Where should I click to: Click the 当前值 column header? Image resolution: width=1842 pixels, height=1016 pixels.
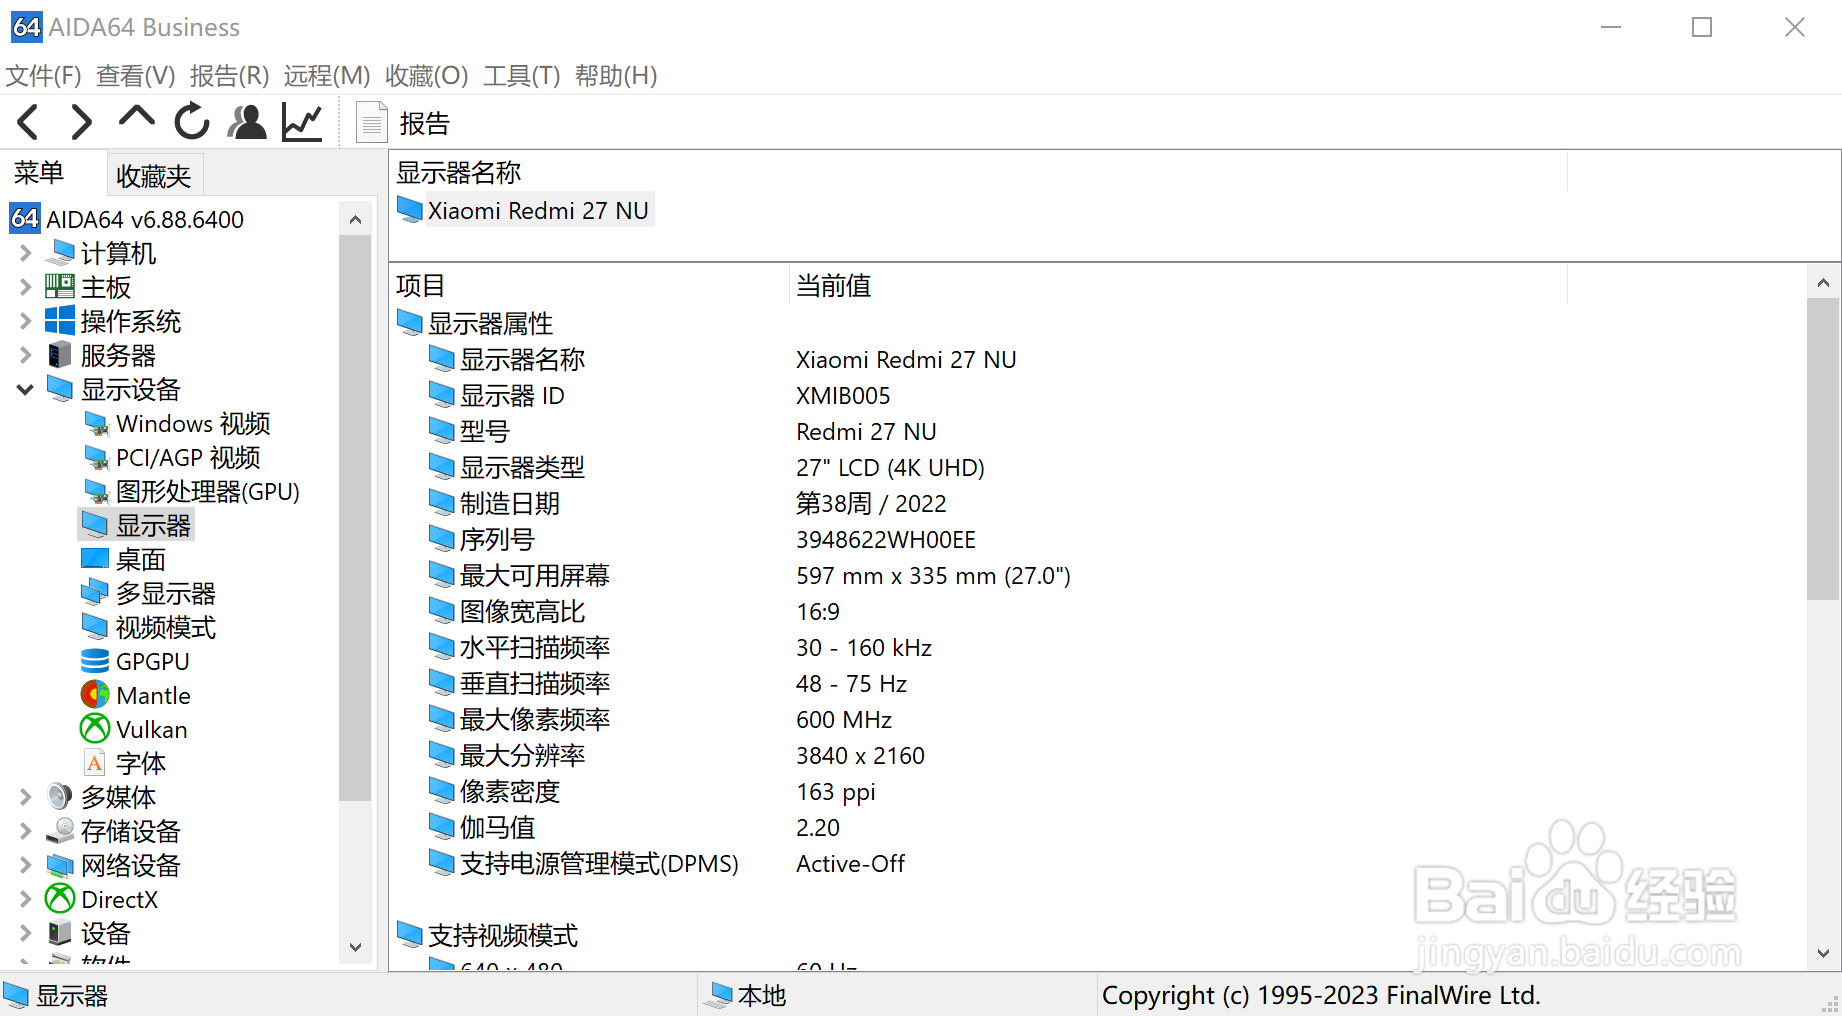click(1178, 286)
